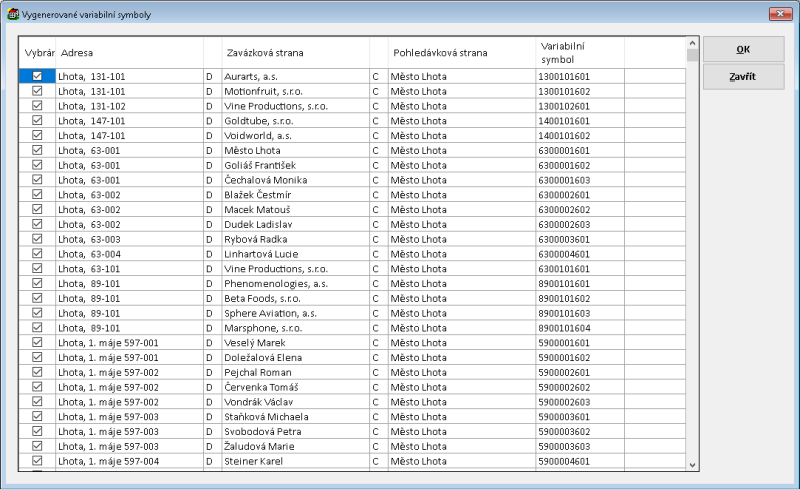
Task: Deselect checkbox for Sphere Aviation, a.s.
Action: click(38, 313)
